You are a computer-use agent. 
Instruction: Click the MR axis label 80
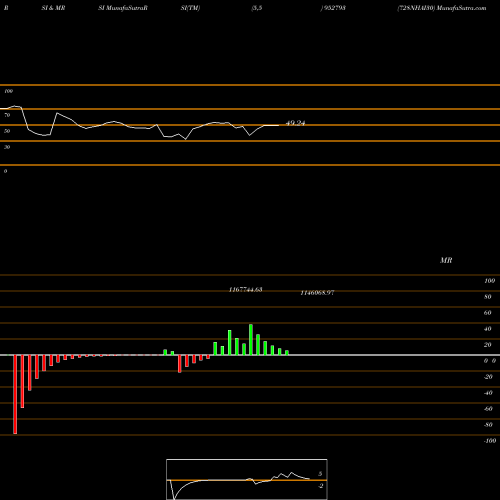click(488, 297)
